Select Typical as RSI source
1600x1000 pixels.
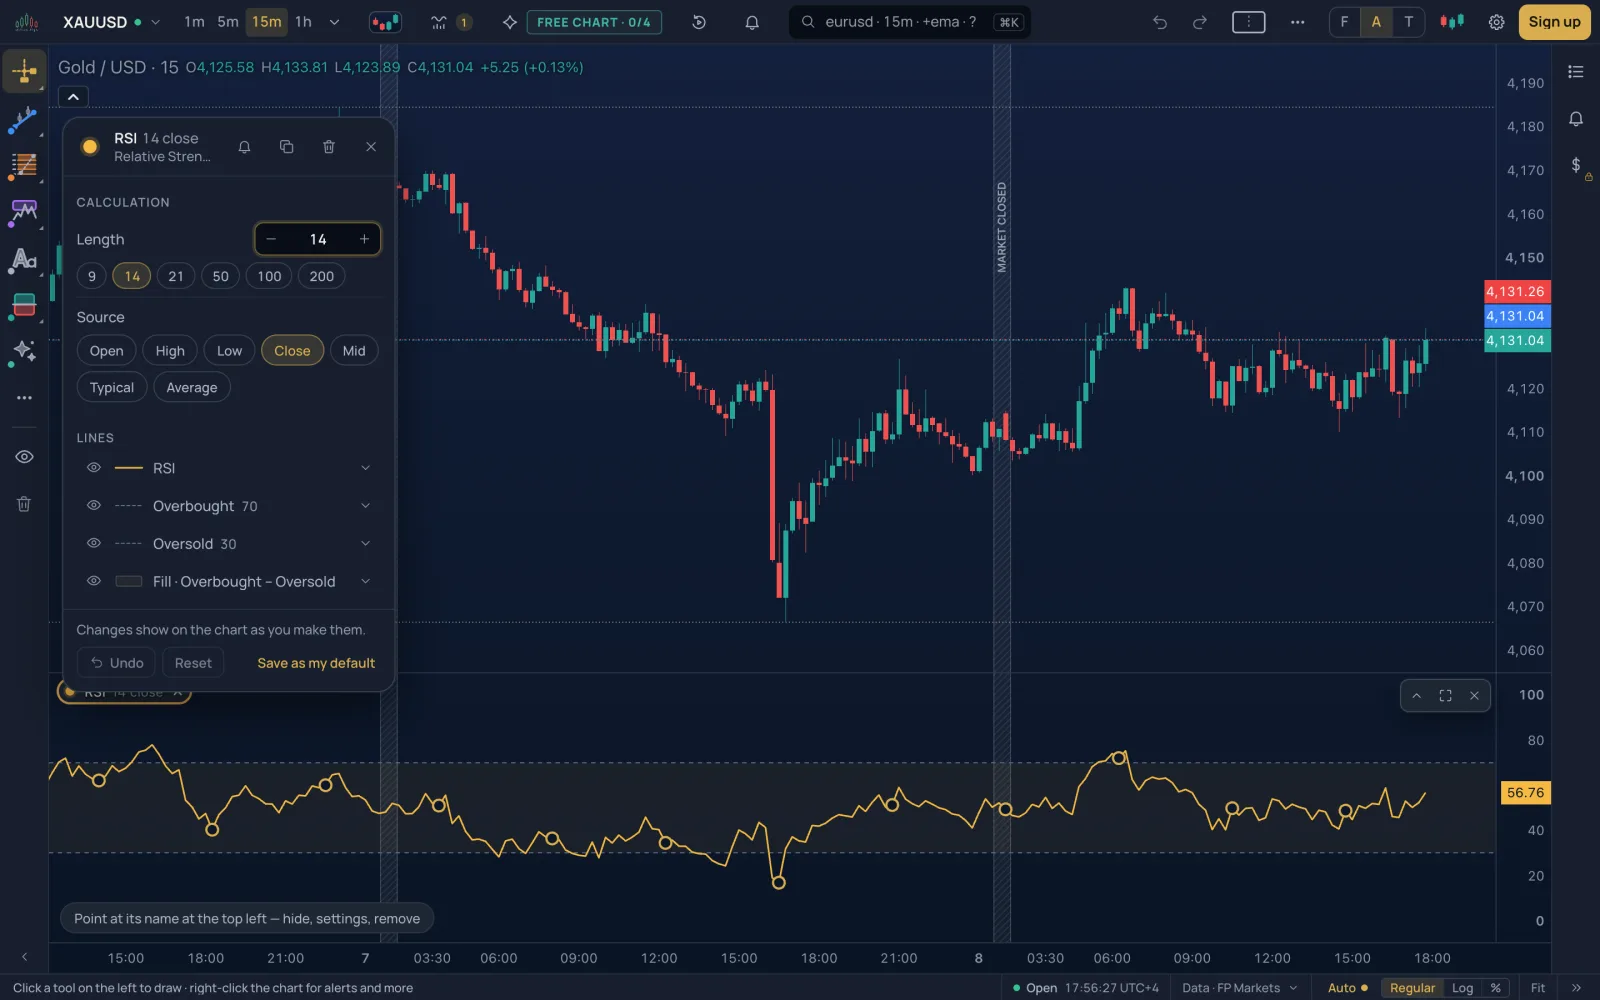click(112, 388)
